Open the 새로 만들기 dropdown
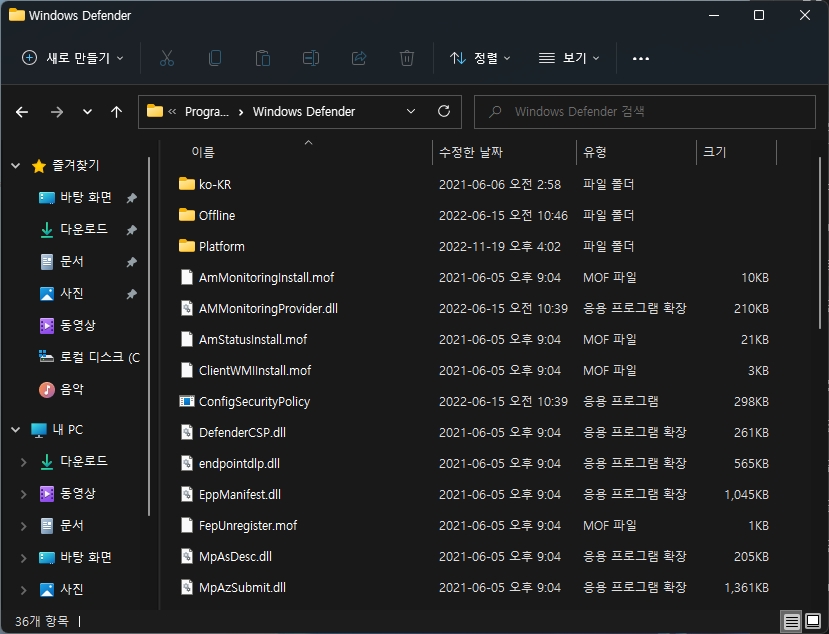 pyautogui.click(x=73, y=58)
